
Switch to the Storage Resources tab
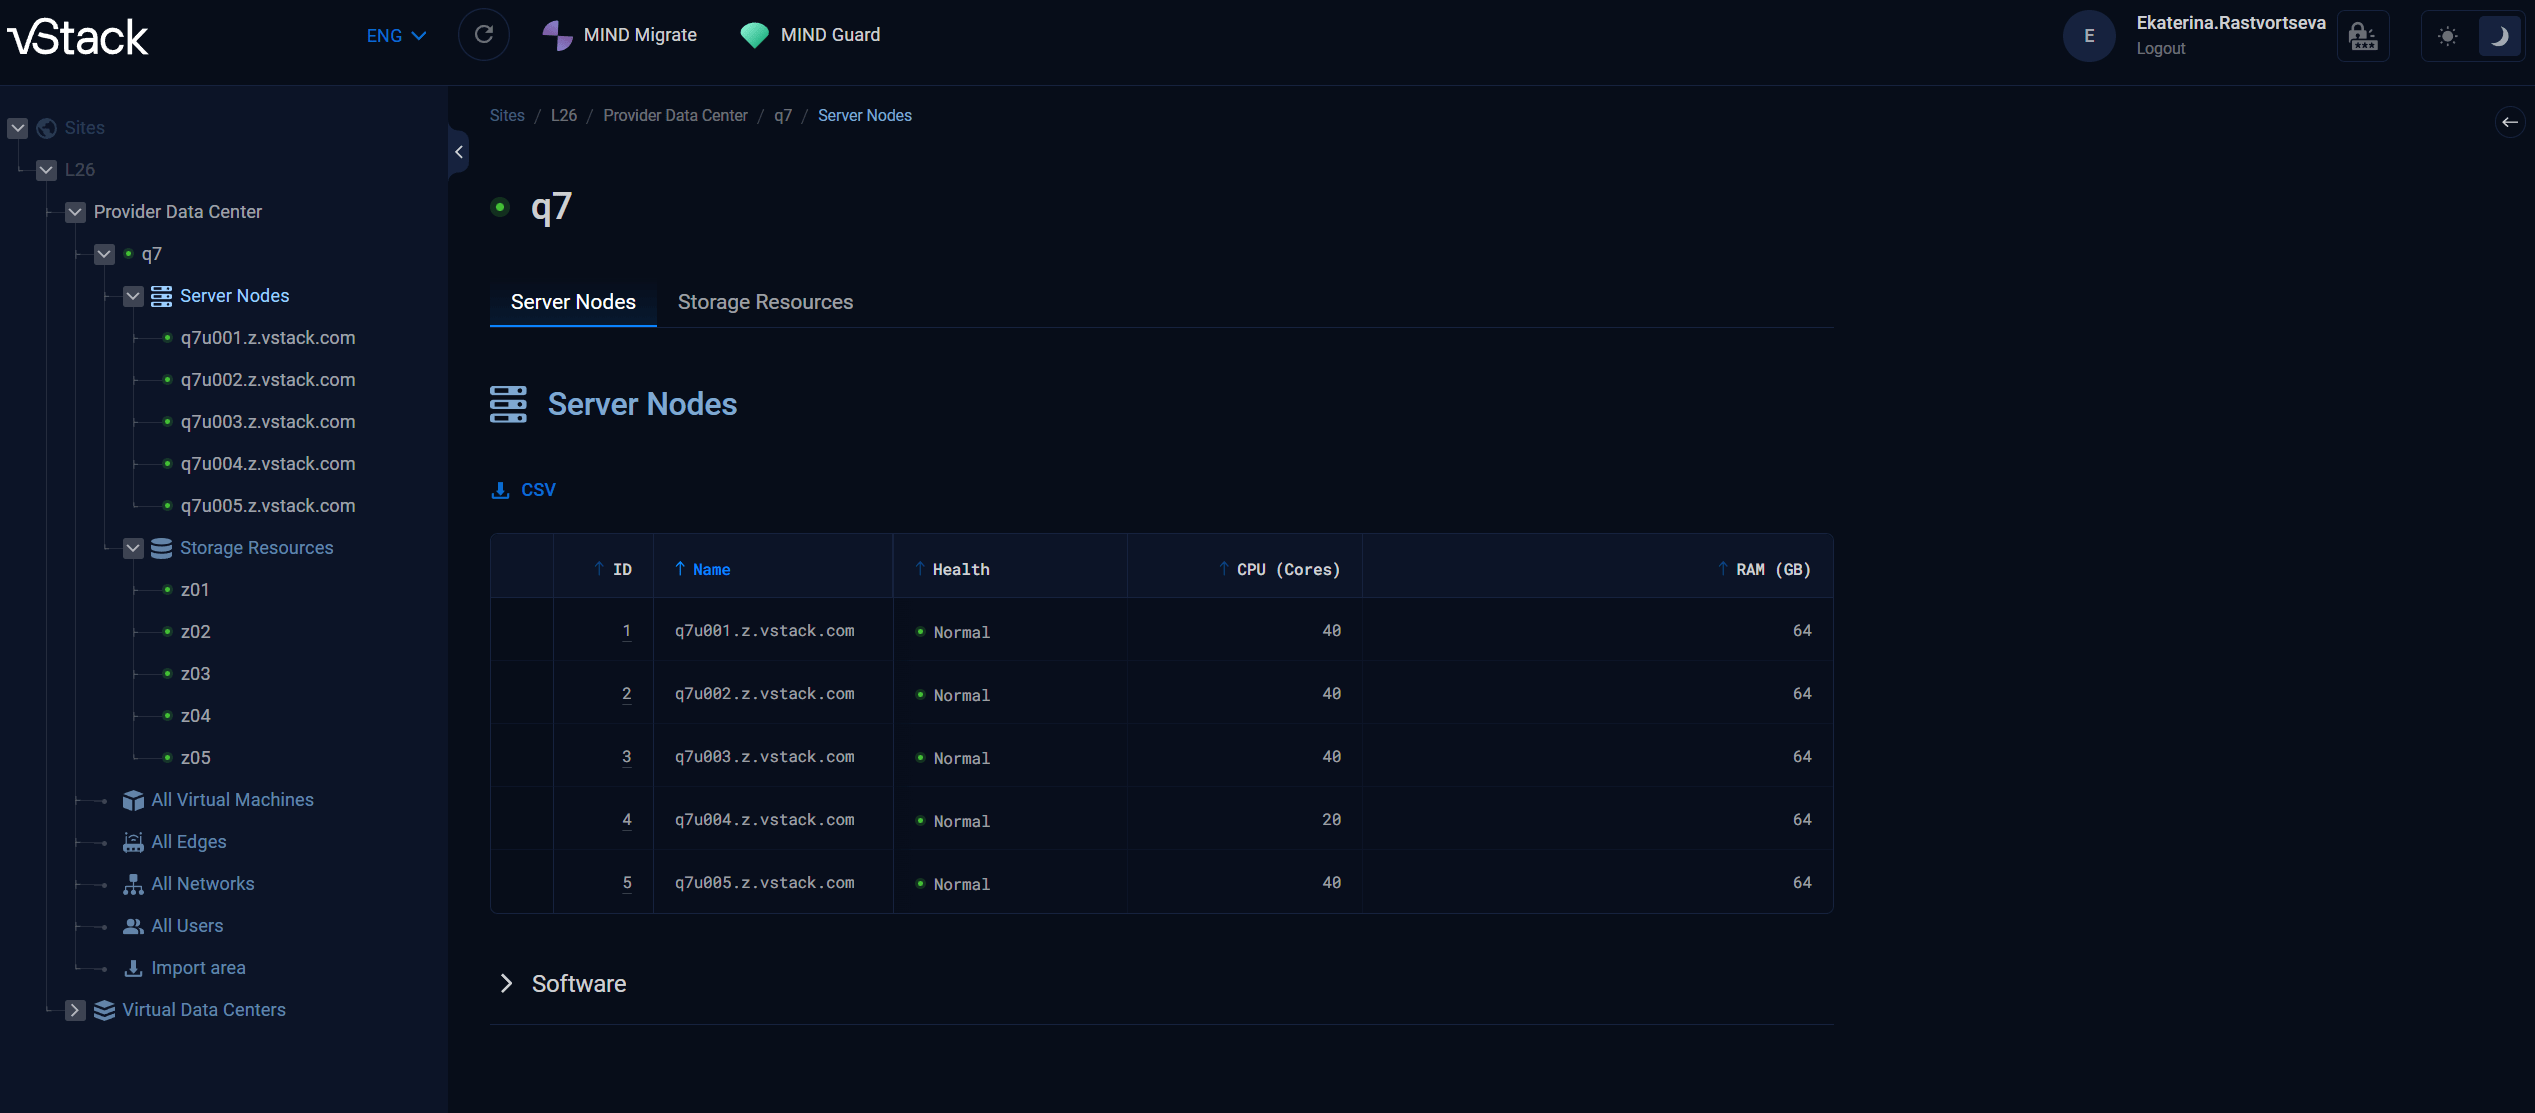[765, 302]
